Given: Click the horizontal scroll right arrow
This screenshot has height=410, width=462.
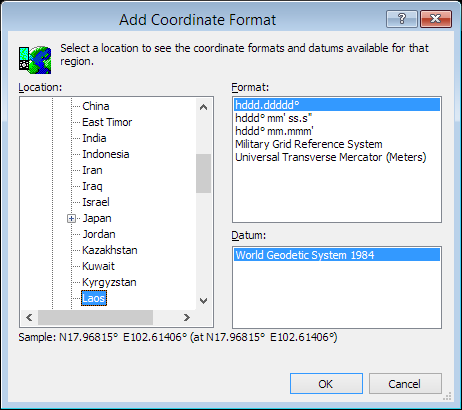Looking at the screenshot, I should pos(187,317).
